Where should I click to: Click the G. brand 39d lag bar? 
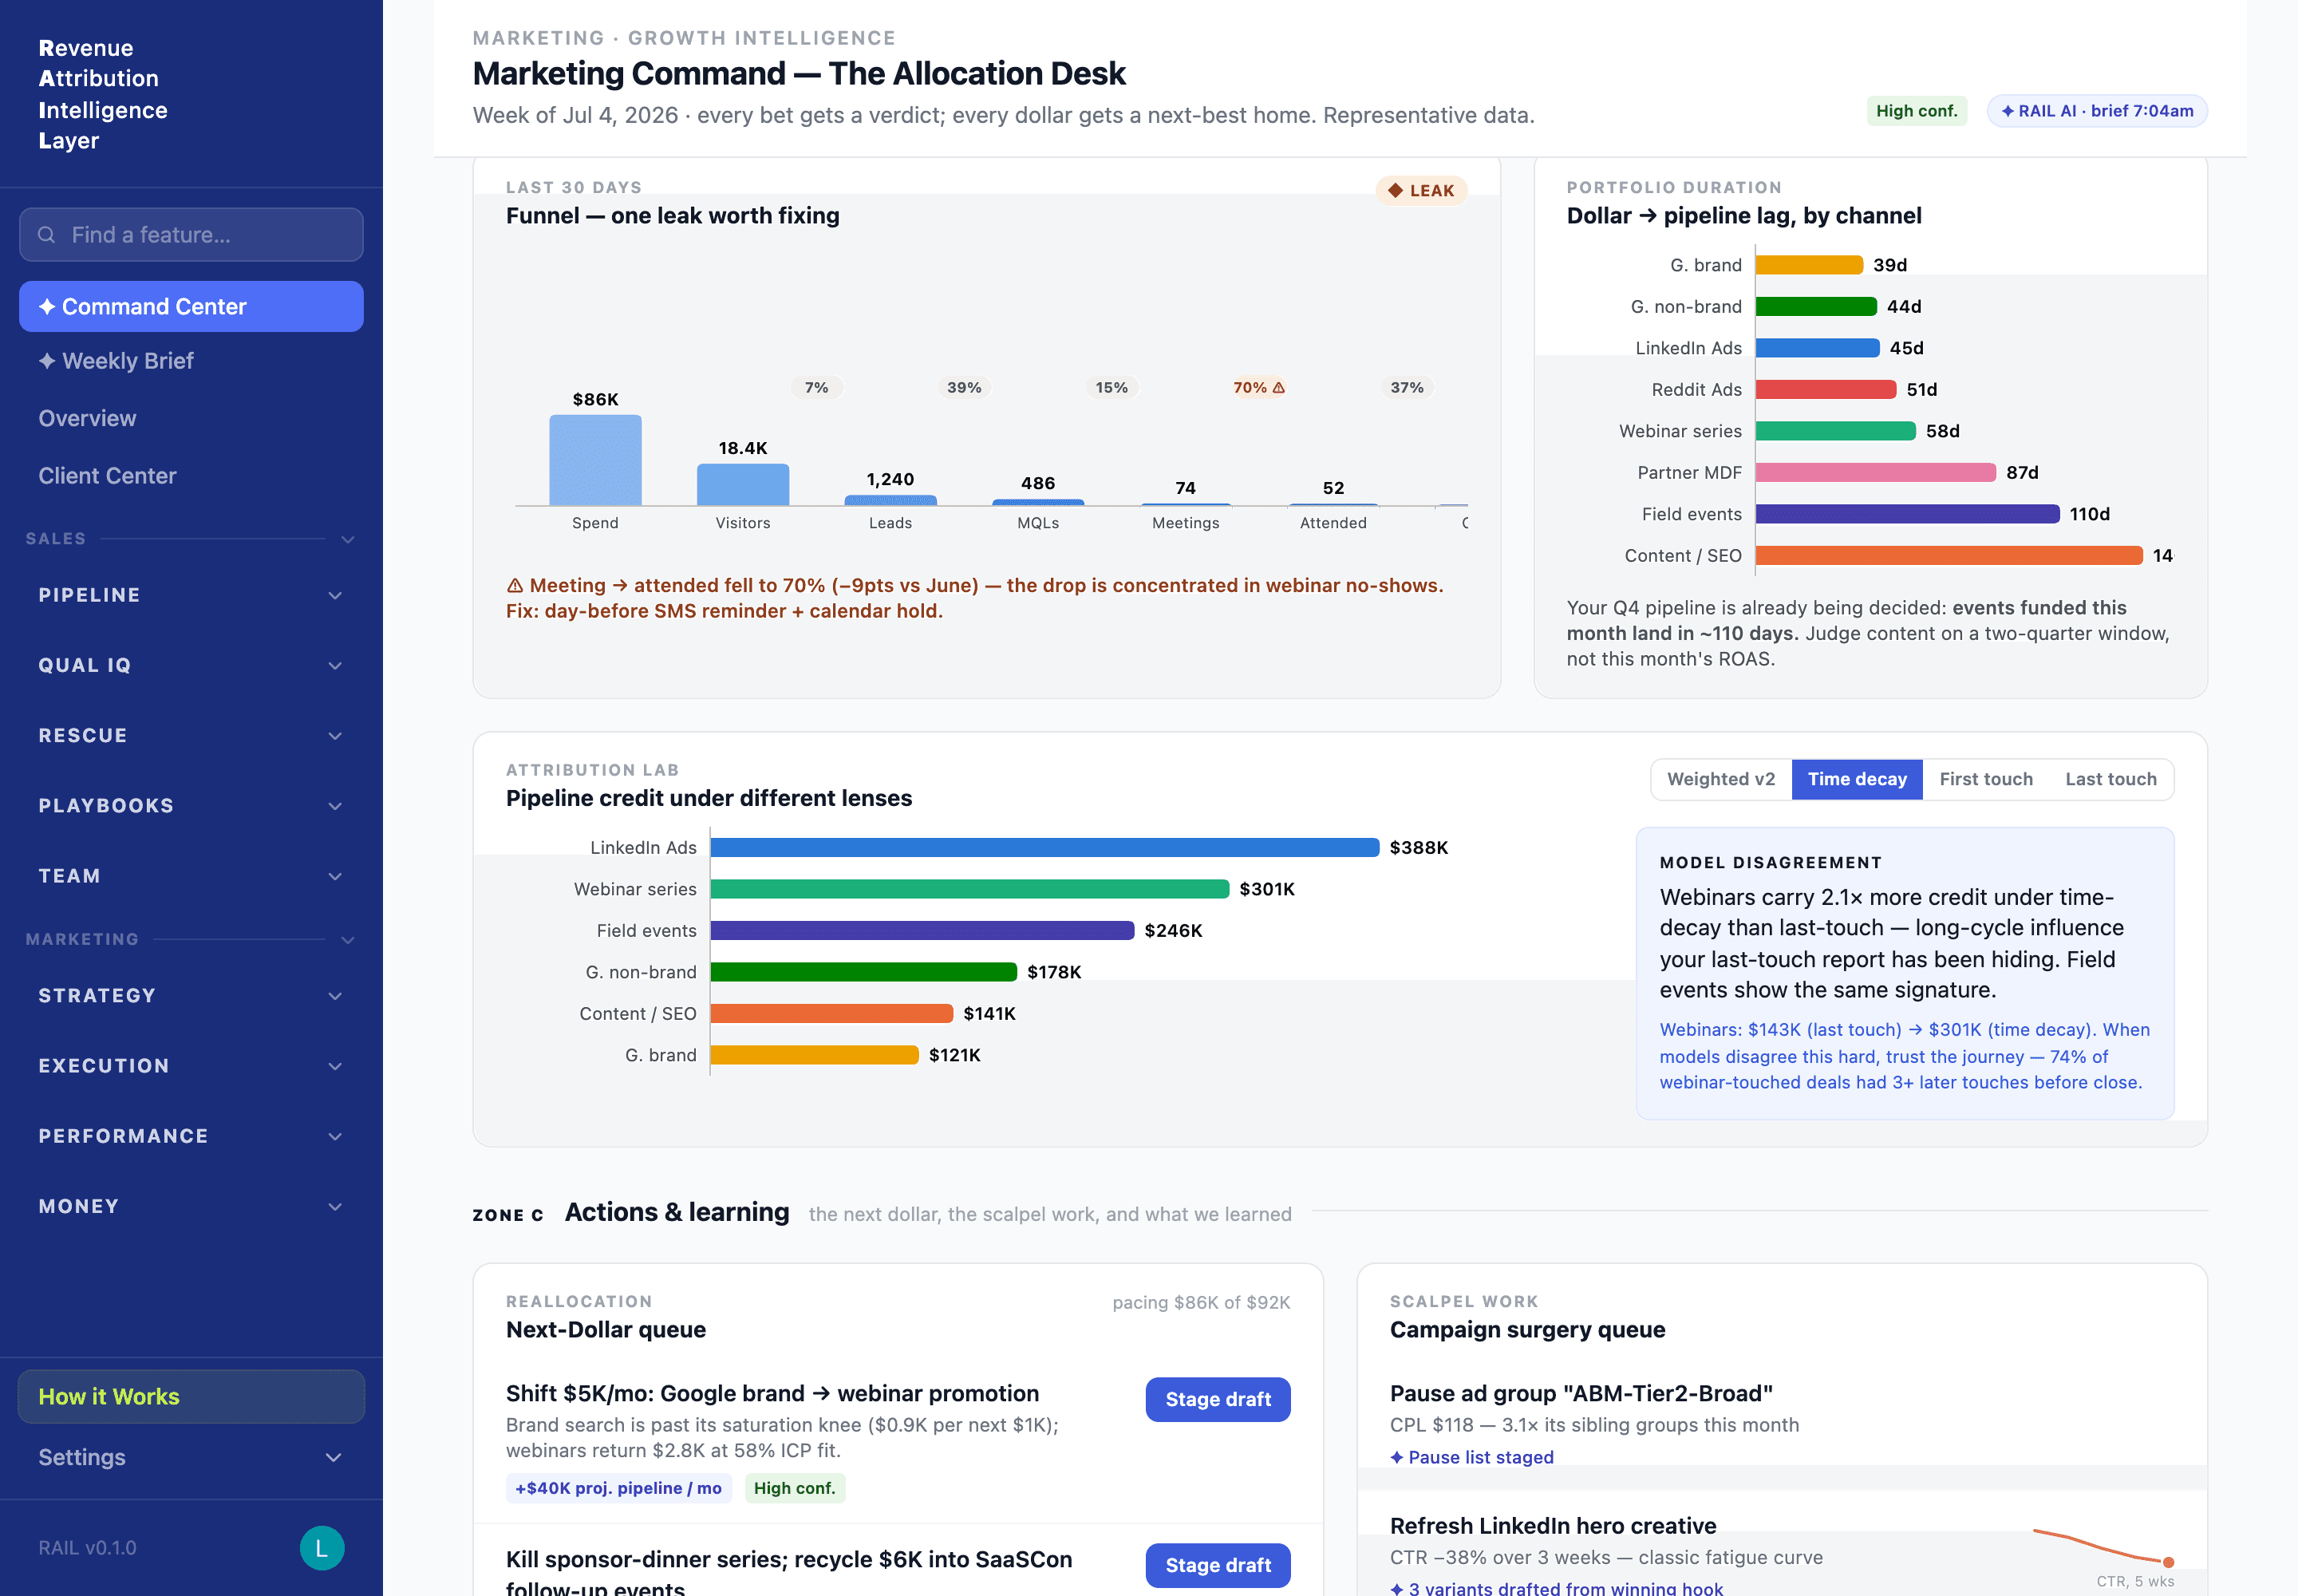point(1810,265)
